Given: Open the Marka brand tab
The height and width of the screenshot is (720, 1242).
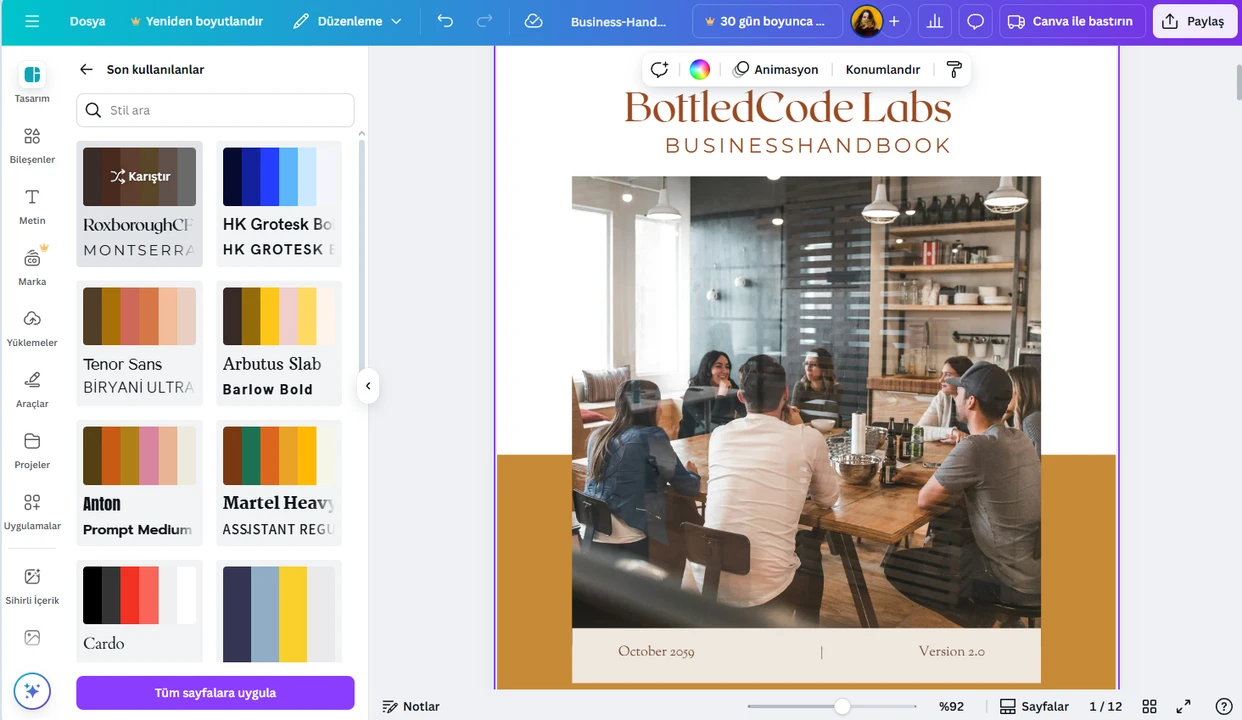Looking at the screenshot, I should 32,267.
